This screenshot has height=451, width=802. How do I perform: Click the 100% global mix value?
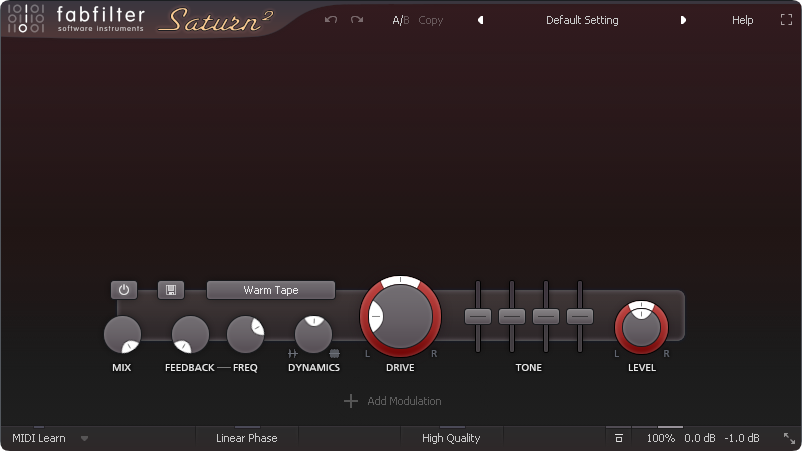tap(660, 438)
